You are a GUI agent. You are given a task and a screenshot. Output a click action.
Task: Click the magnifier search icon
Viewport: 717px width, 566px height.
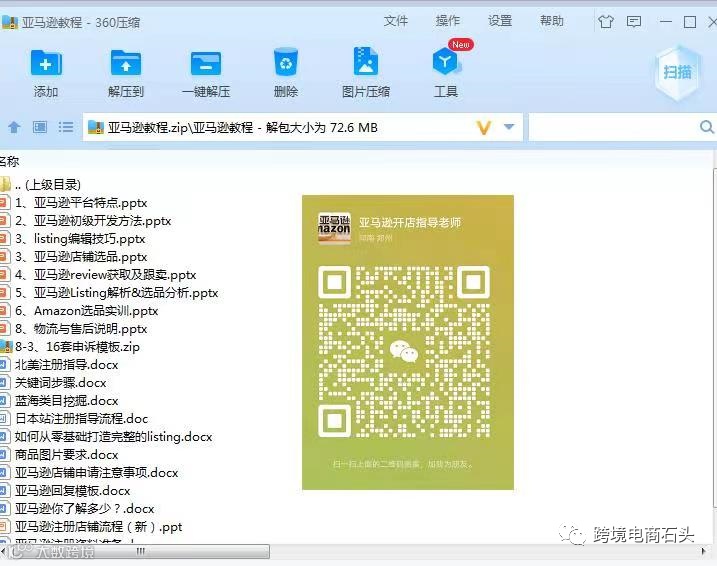tap(707, 127)
